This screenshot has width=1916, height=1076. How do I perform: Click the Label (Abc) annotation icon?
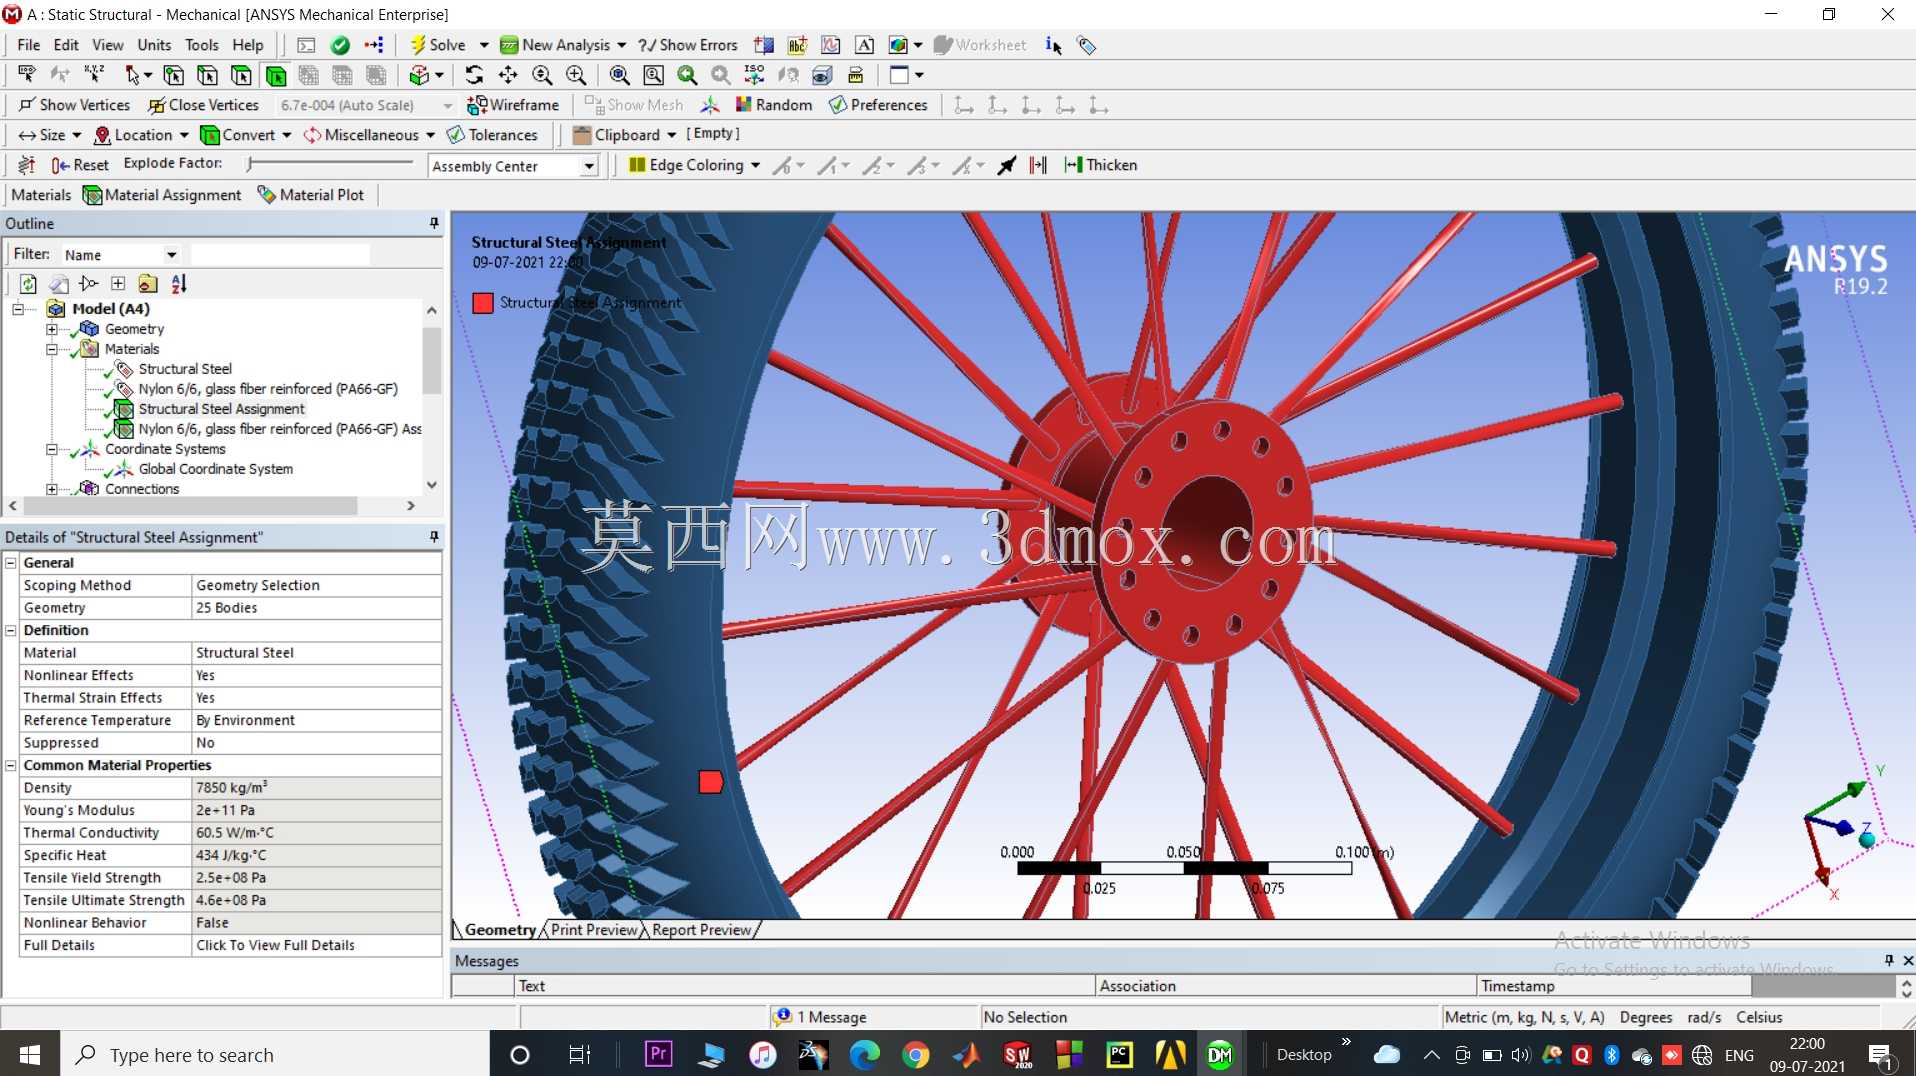click(x=797, y=45)
